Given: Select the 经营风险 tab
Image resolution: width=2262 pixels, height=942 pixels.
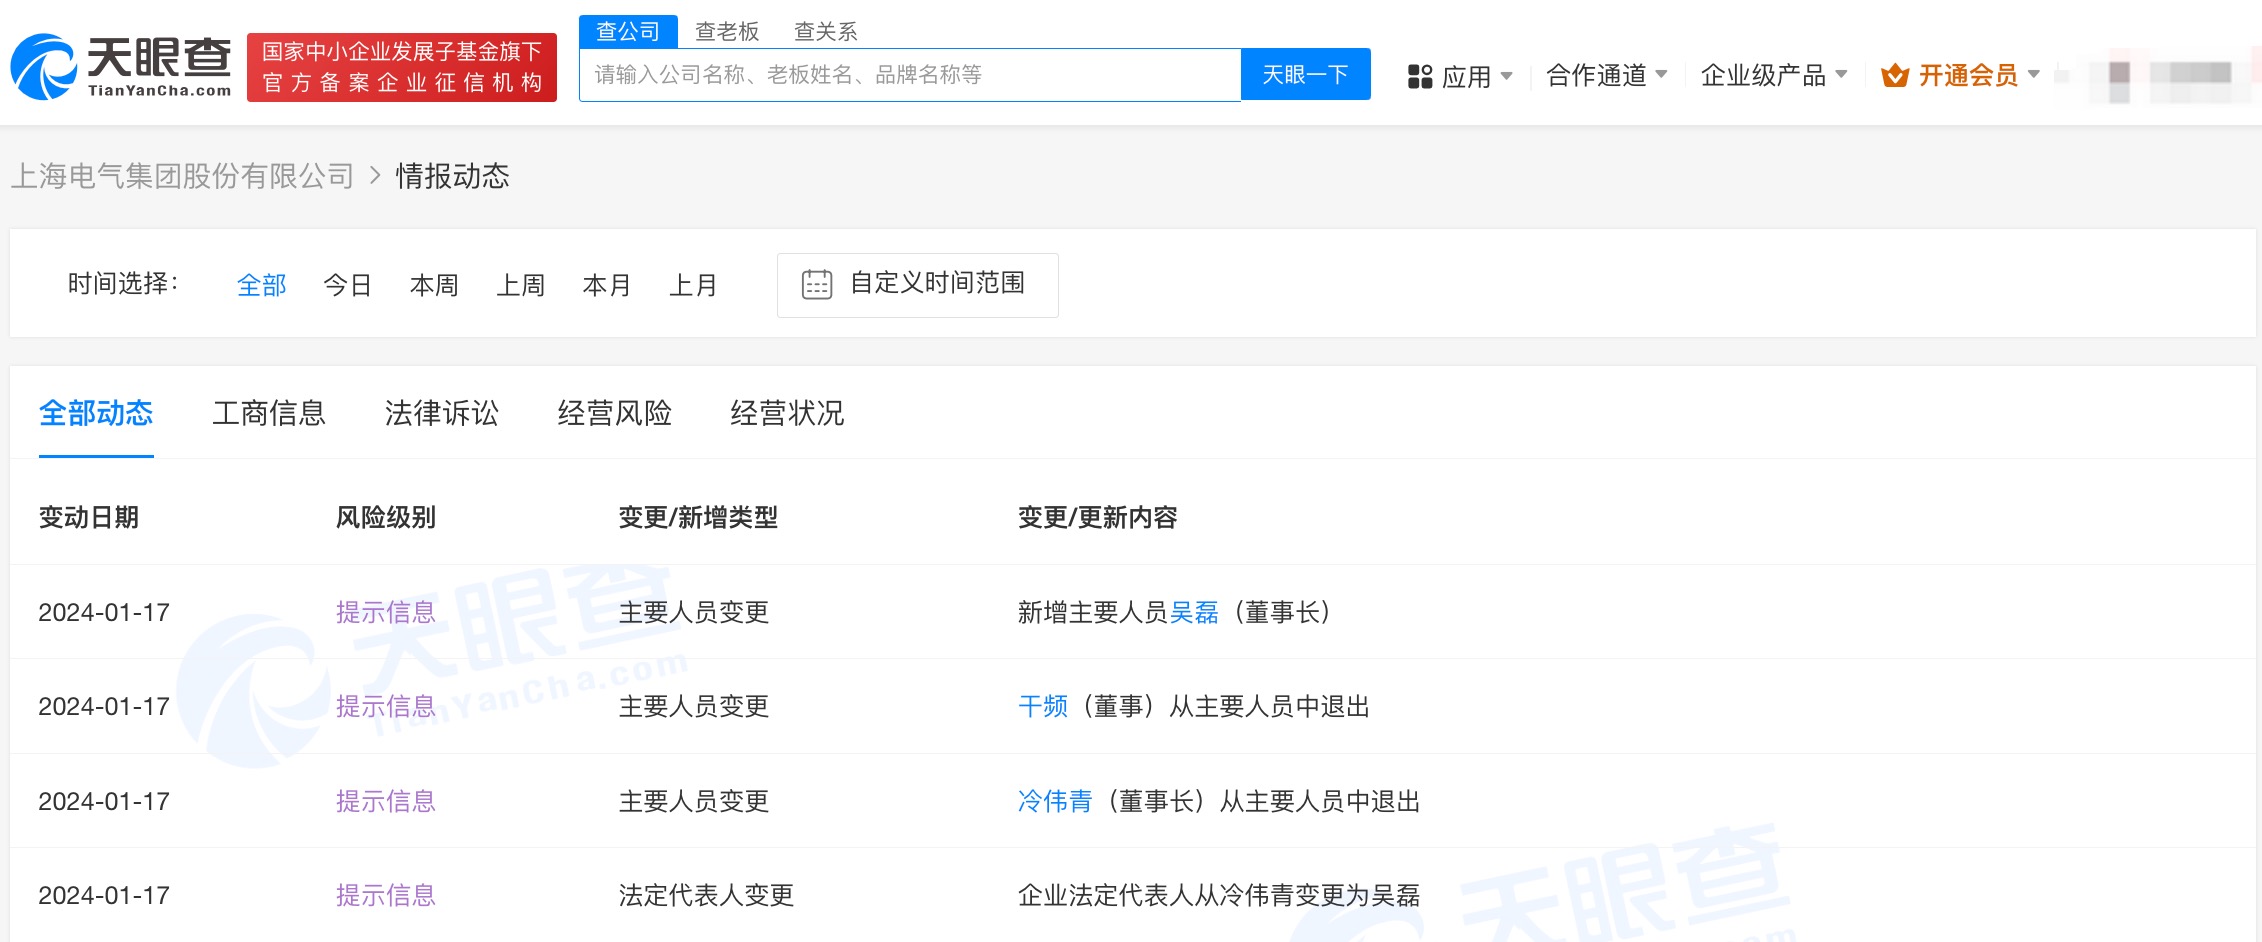Looking at the screenshot, I should [x=615, y=413].
